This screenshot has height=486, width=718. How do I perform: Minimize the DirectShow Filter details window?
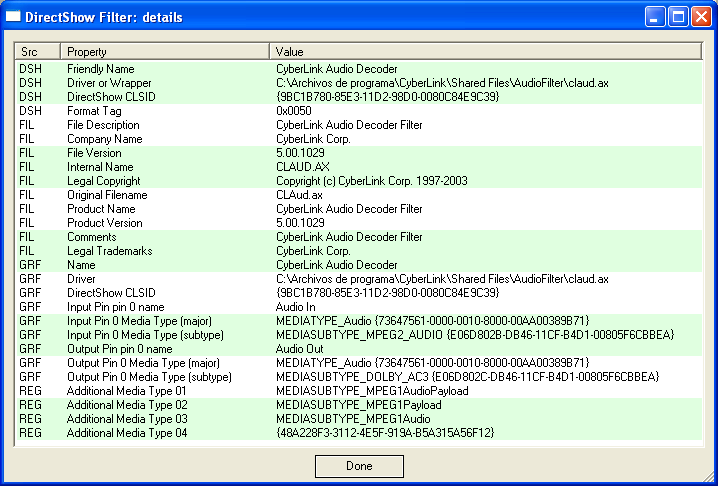[654, 17]
